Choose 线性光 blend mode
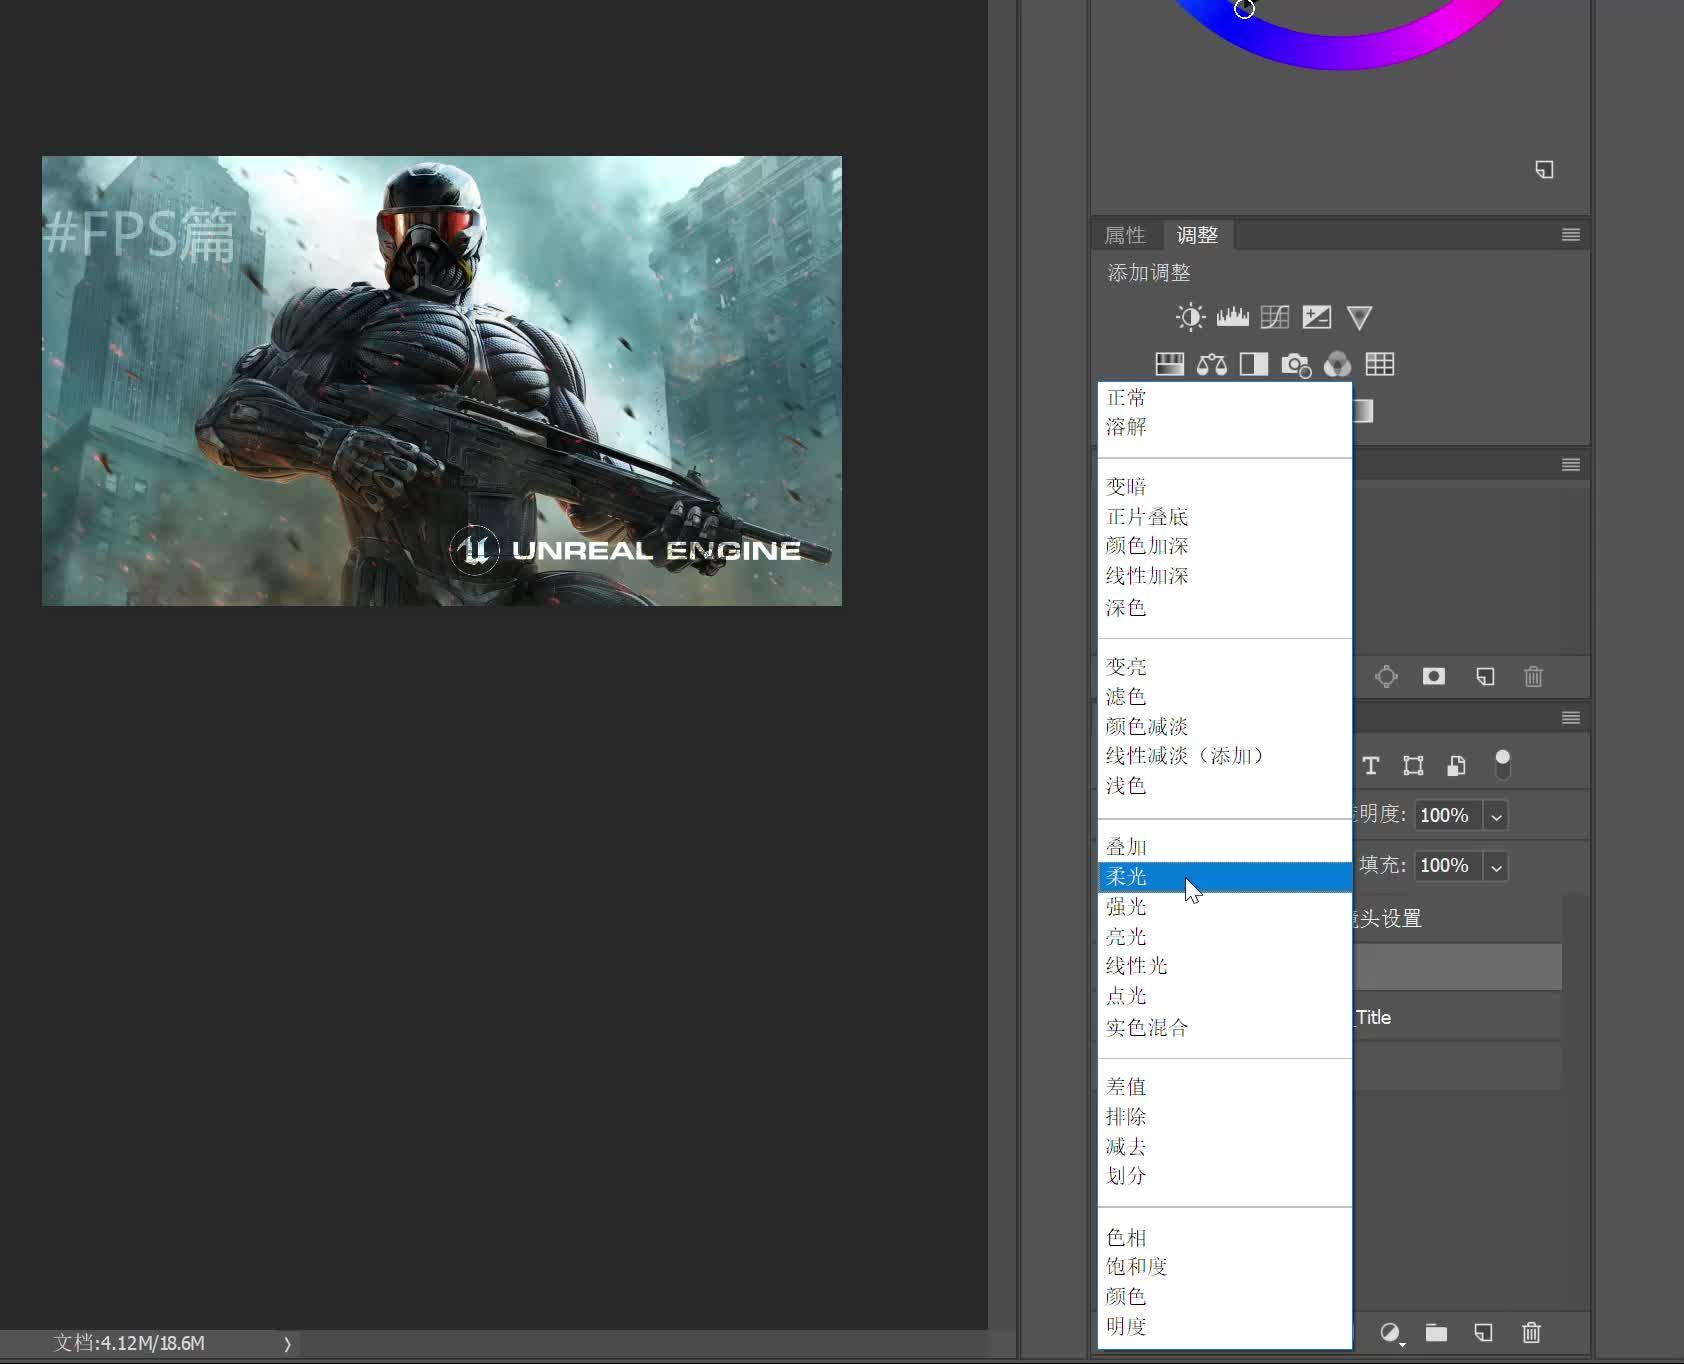This screenshot has width=1684, height=1364. (1225, 966)
